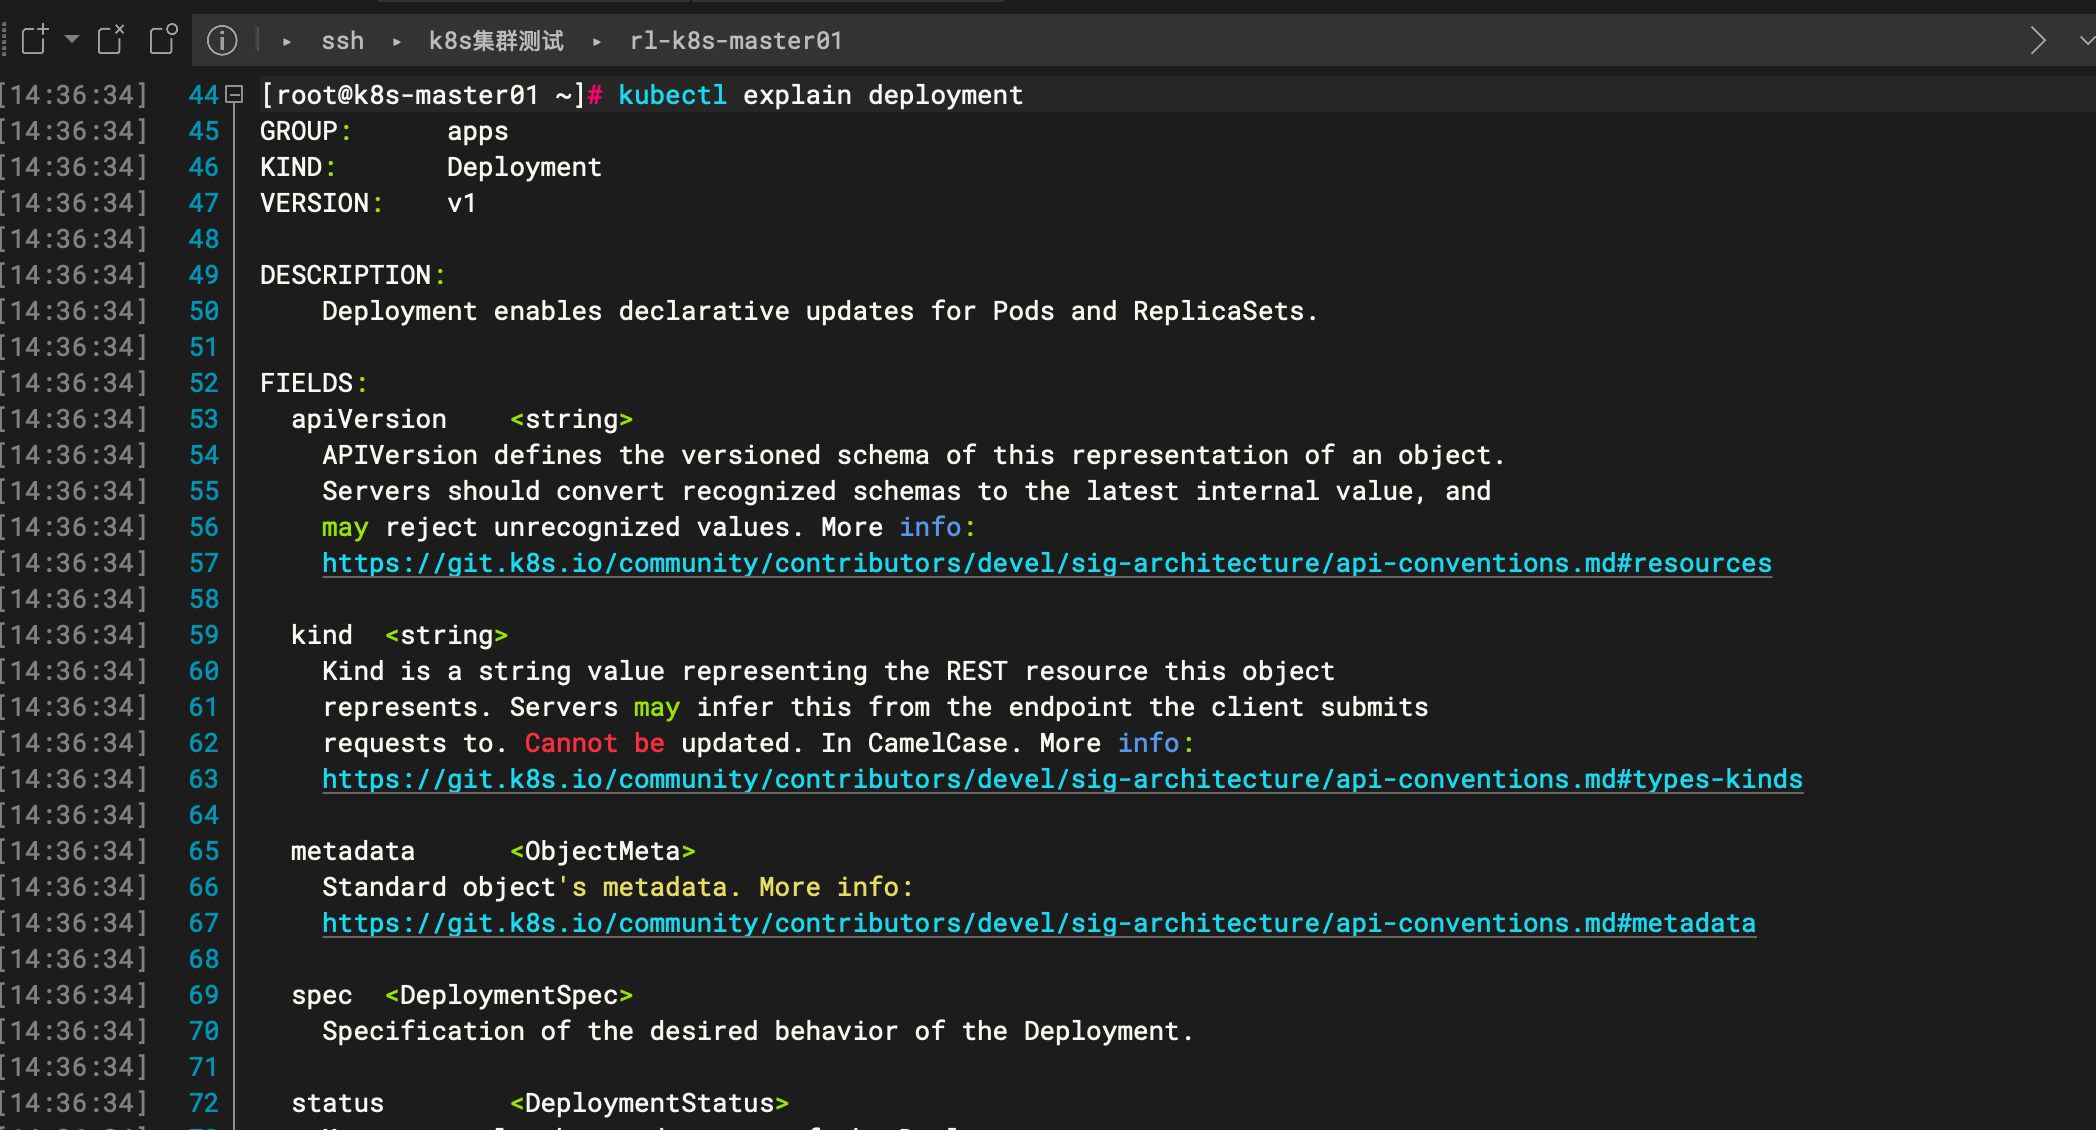This screenshot has height=1130, width=2096.
Task: Click line number 59 in the gutter
Action: (x=203, y=635)
